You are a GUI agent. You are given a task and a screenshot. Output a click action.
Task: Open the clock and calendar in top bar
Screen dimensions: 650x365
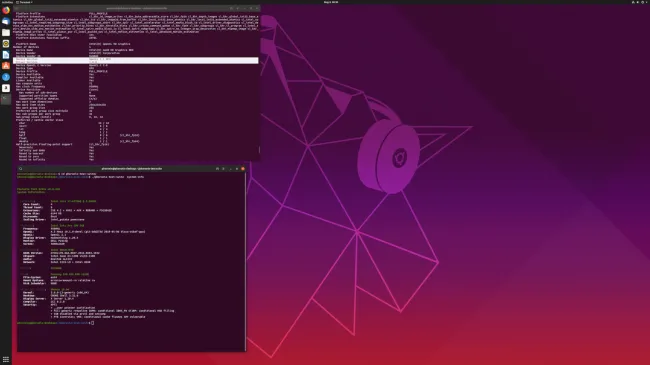pos(331,2)
